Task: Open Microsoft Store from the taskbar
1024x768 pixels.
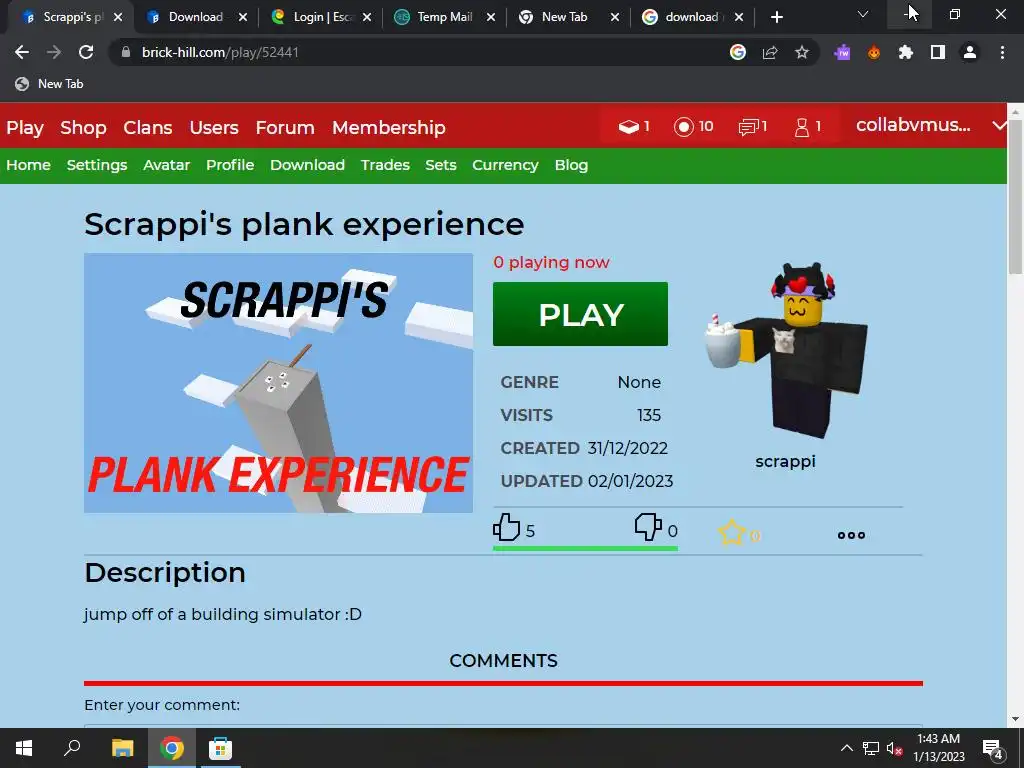Action: pos(220,748)
